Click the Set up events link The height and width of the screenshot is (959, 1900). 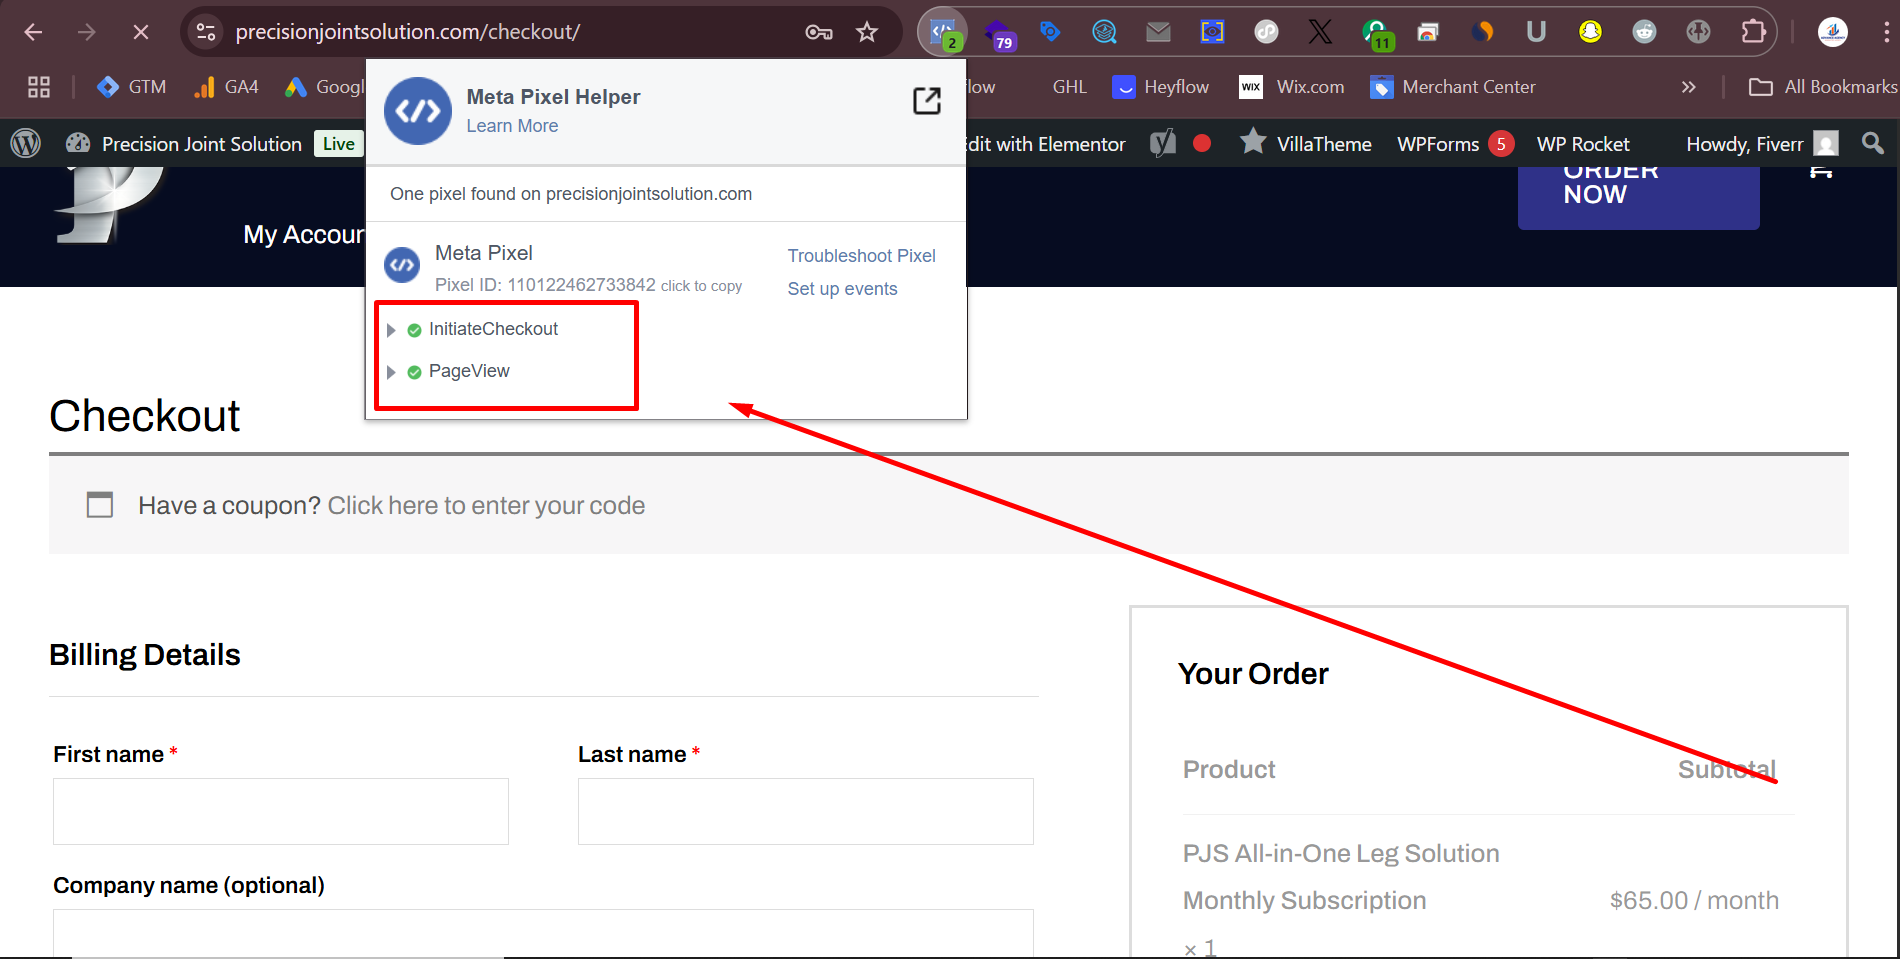point(842,289)
